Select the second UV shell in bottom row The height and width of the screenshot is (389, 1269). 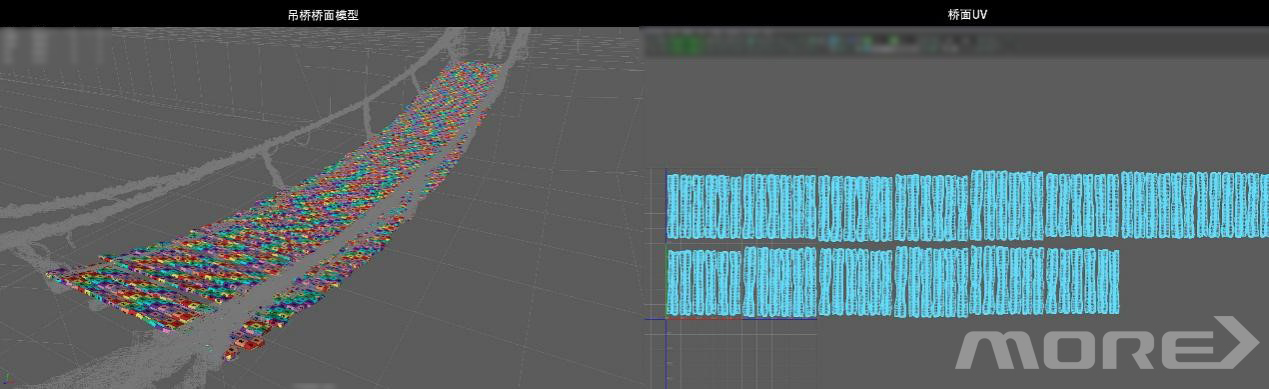click(x=780, y=281)
